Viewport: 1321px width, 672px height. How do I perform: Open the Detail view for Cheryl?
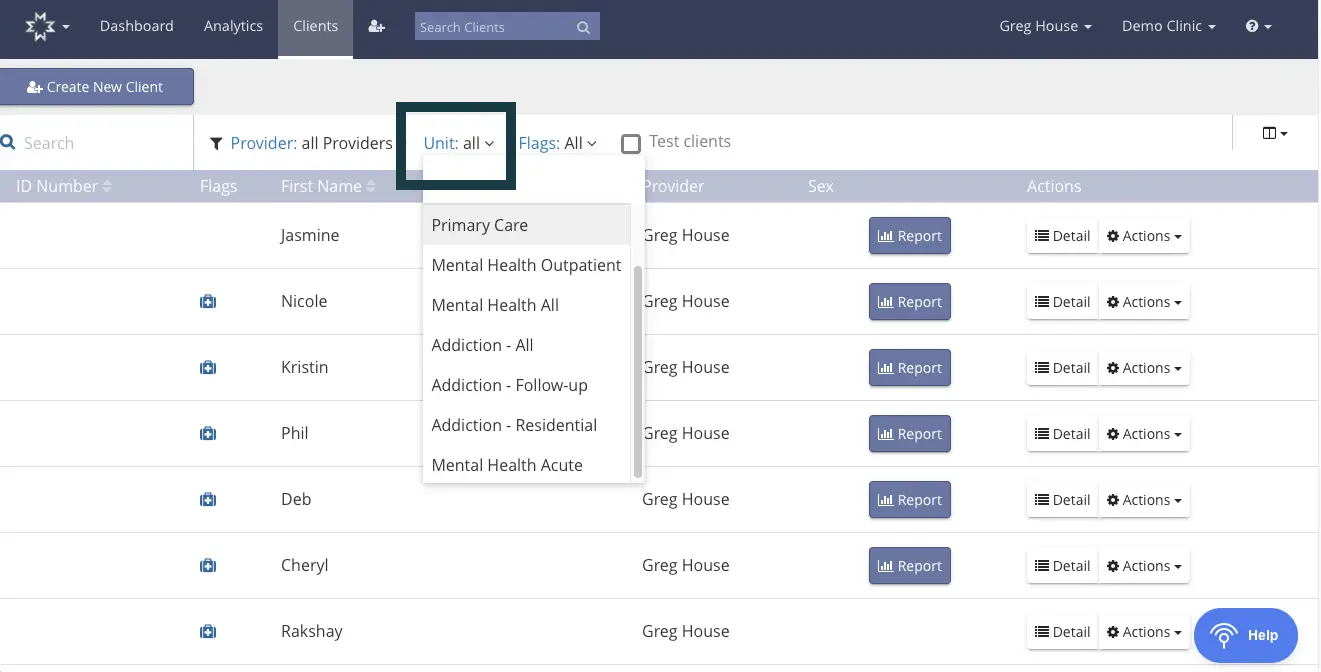1061,565
